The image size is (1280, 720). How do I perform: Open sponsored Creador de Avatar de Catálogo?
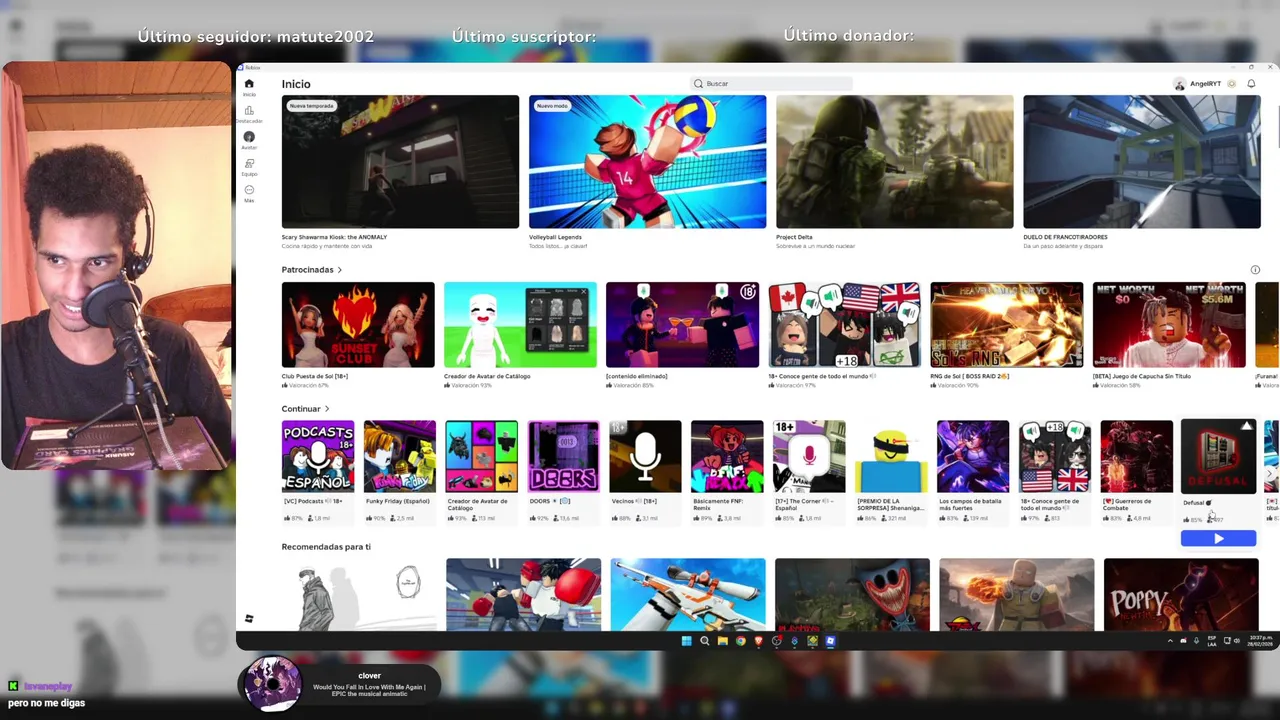pos(520,325)
